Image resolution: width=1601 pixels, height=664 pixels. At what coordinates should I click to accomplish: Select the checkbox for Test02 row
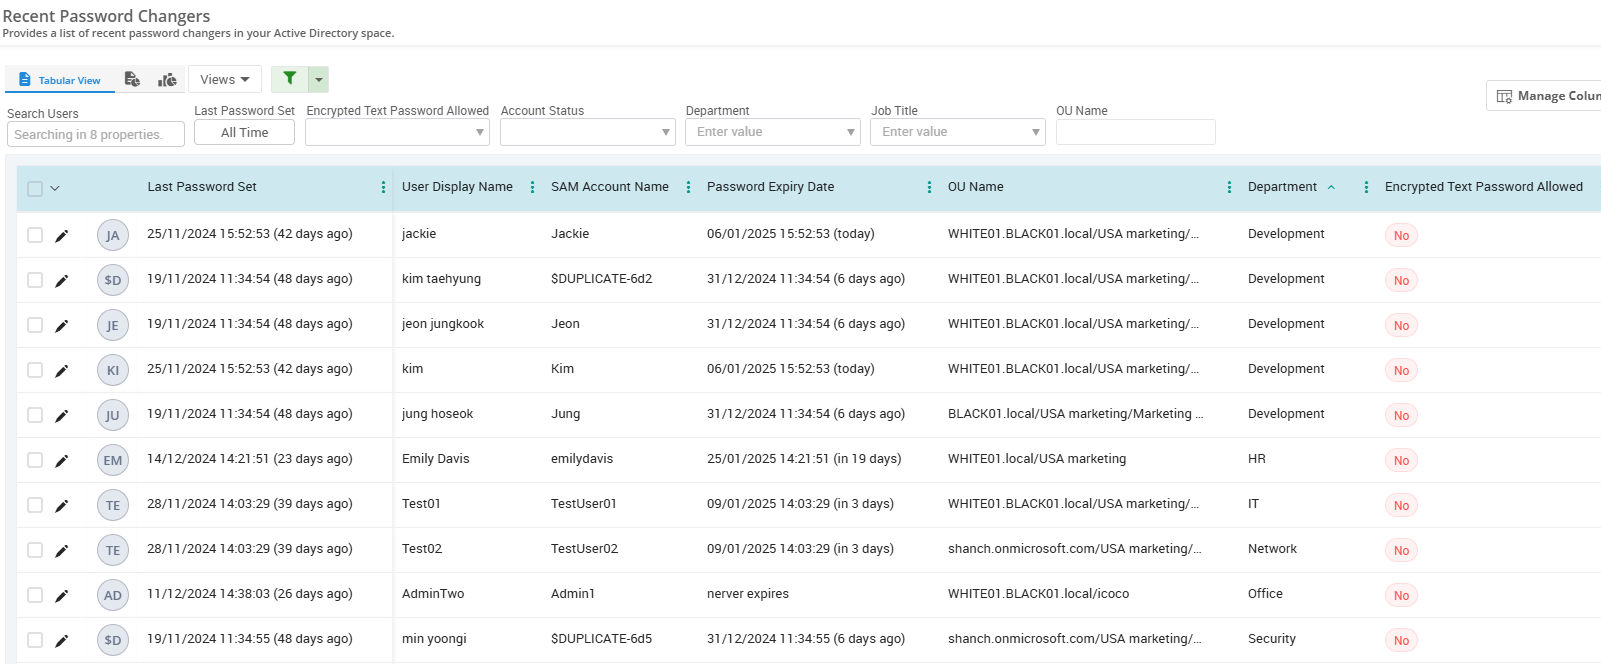coord(35,550)
